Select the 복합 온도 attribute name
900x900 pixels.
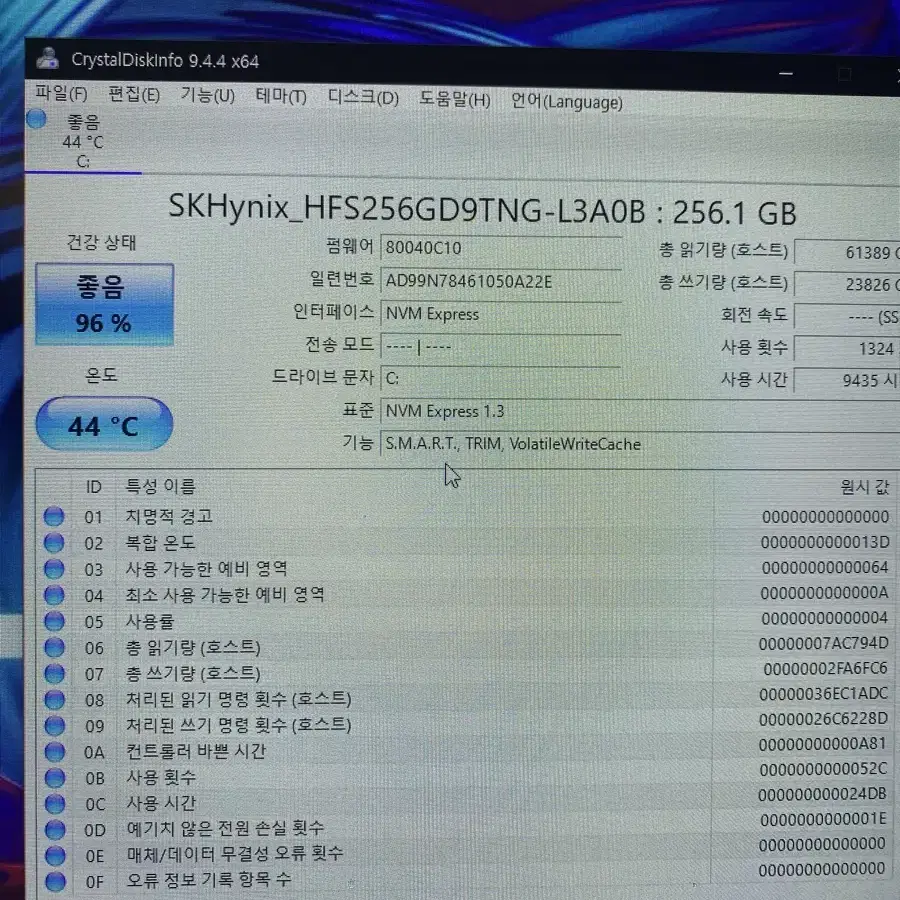pos(161,542)
